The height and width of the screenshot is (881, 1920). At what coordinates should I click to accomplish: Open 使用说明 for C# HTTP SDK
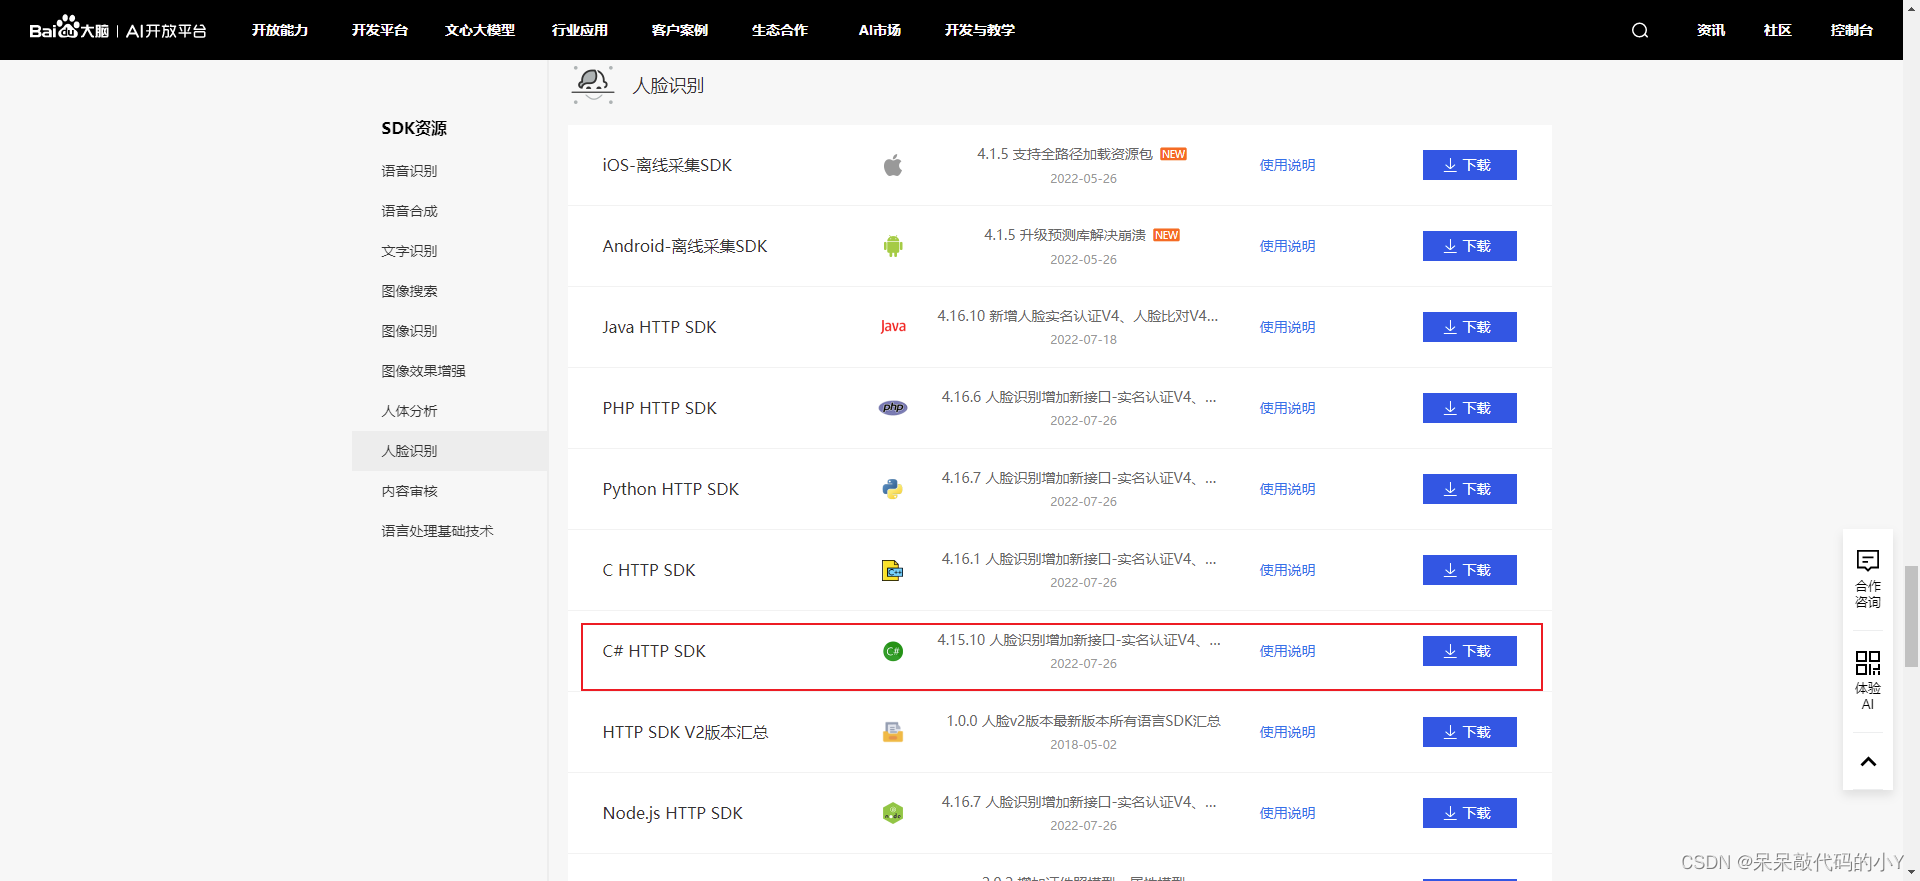point(1287,651)
